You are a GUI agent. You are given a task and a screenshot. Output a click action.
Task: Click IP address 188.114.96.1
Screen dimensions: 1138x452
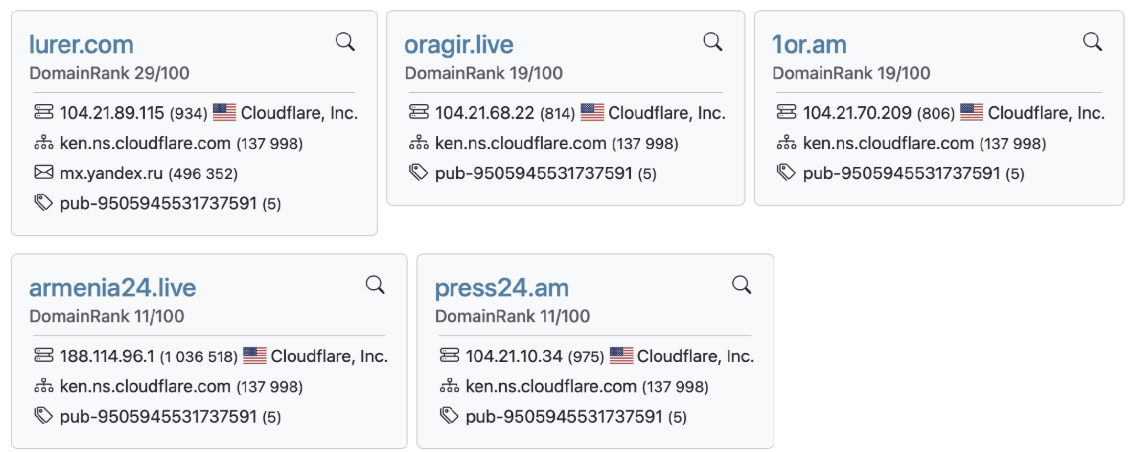[107, 356]
